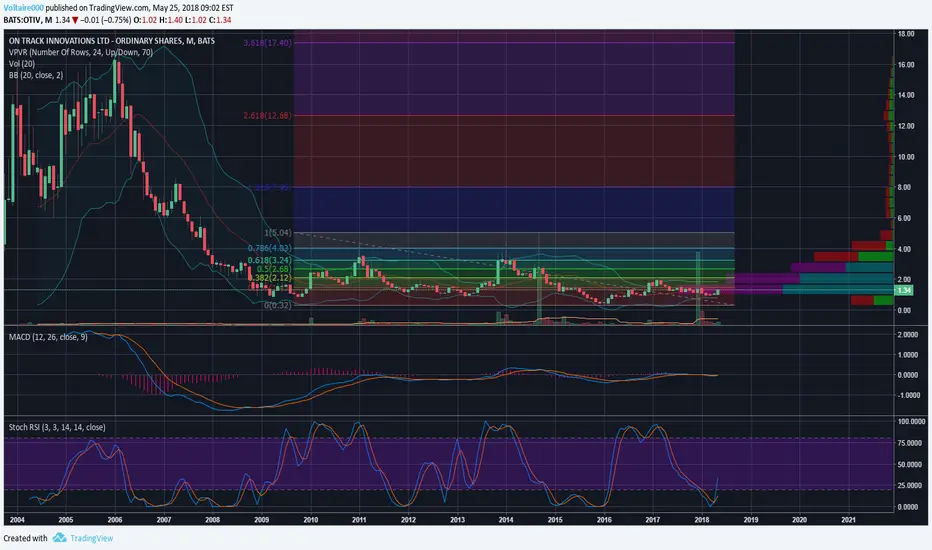This screenshot has width=932, height=550.
Task: Click the 10.00 price axis label
Action: (906, 157)
